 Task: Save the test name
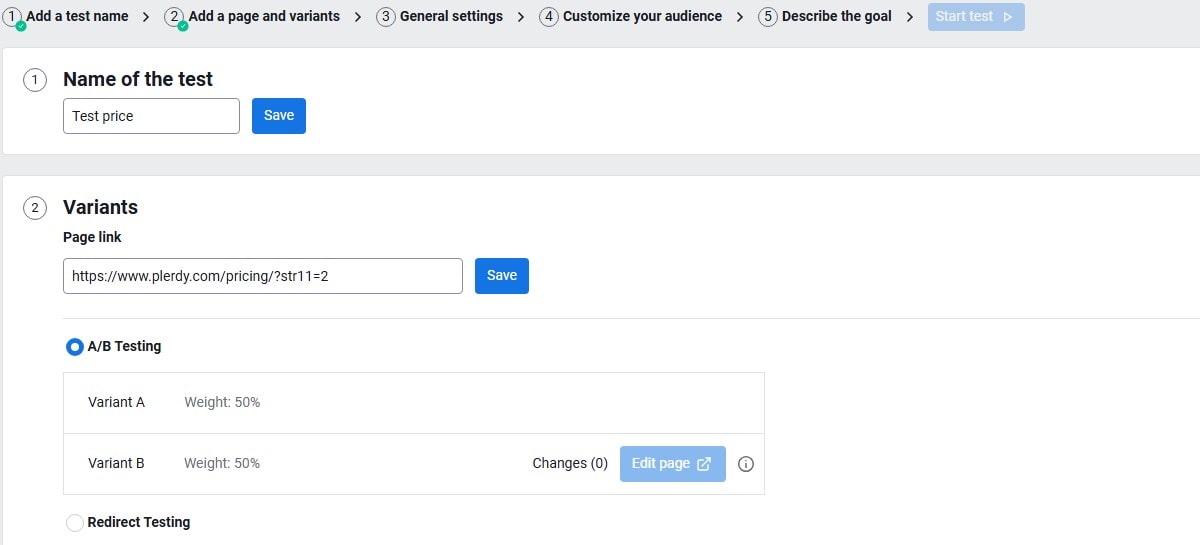point(278,116)
